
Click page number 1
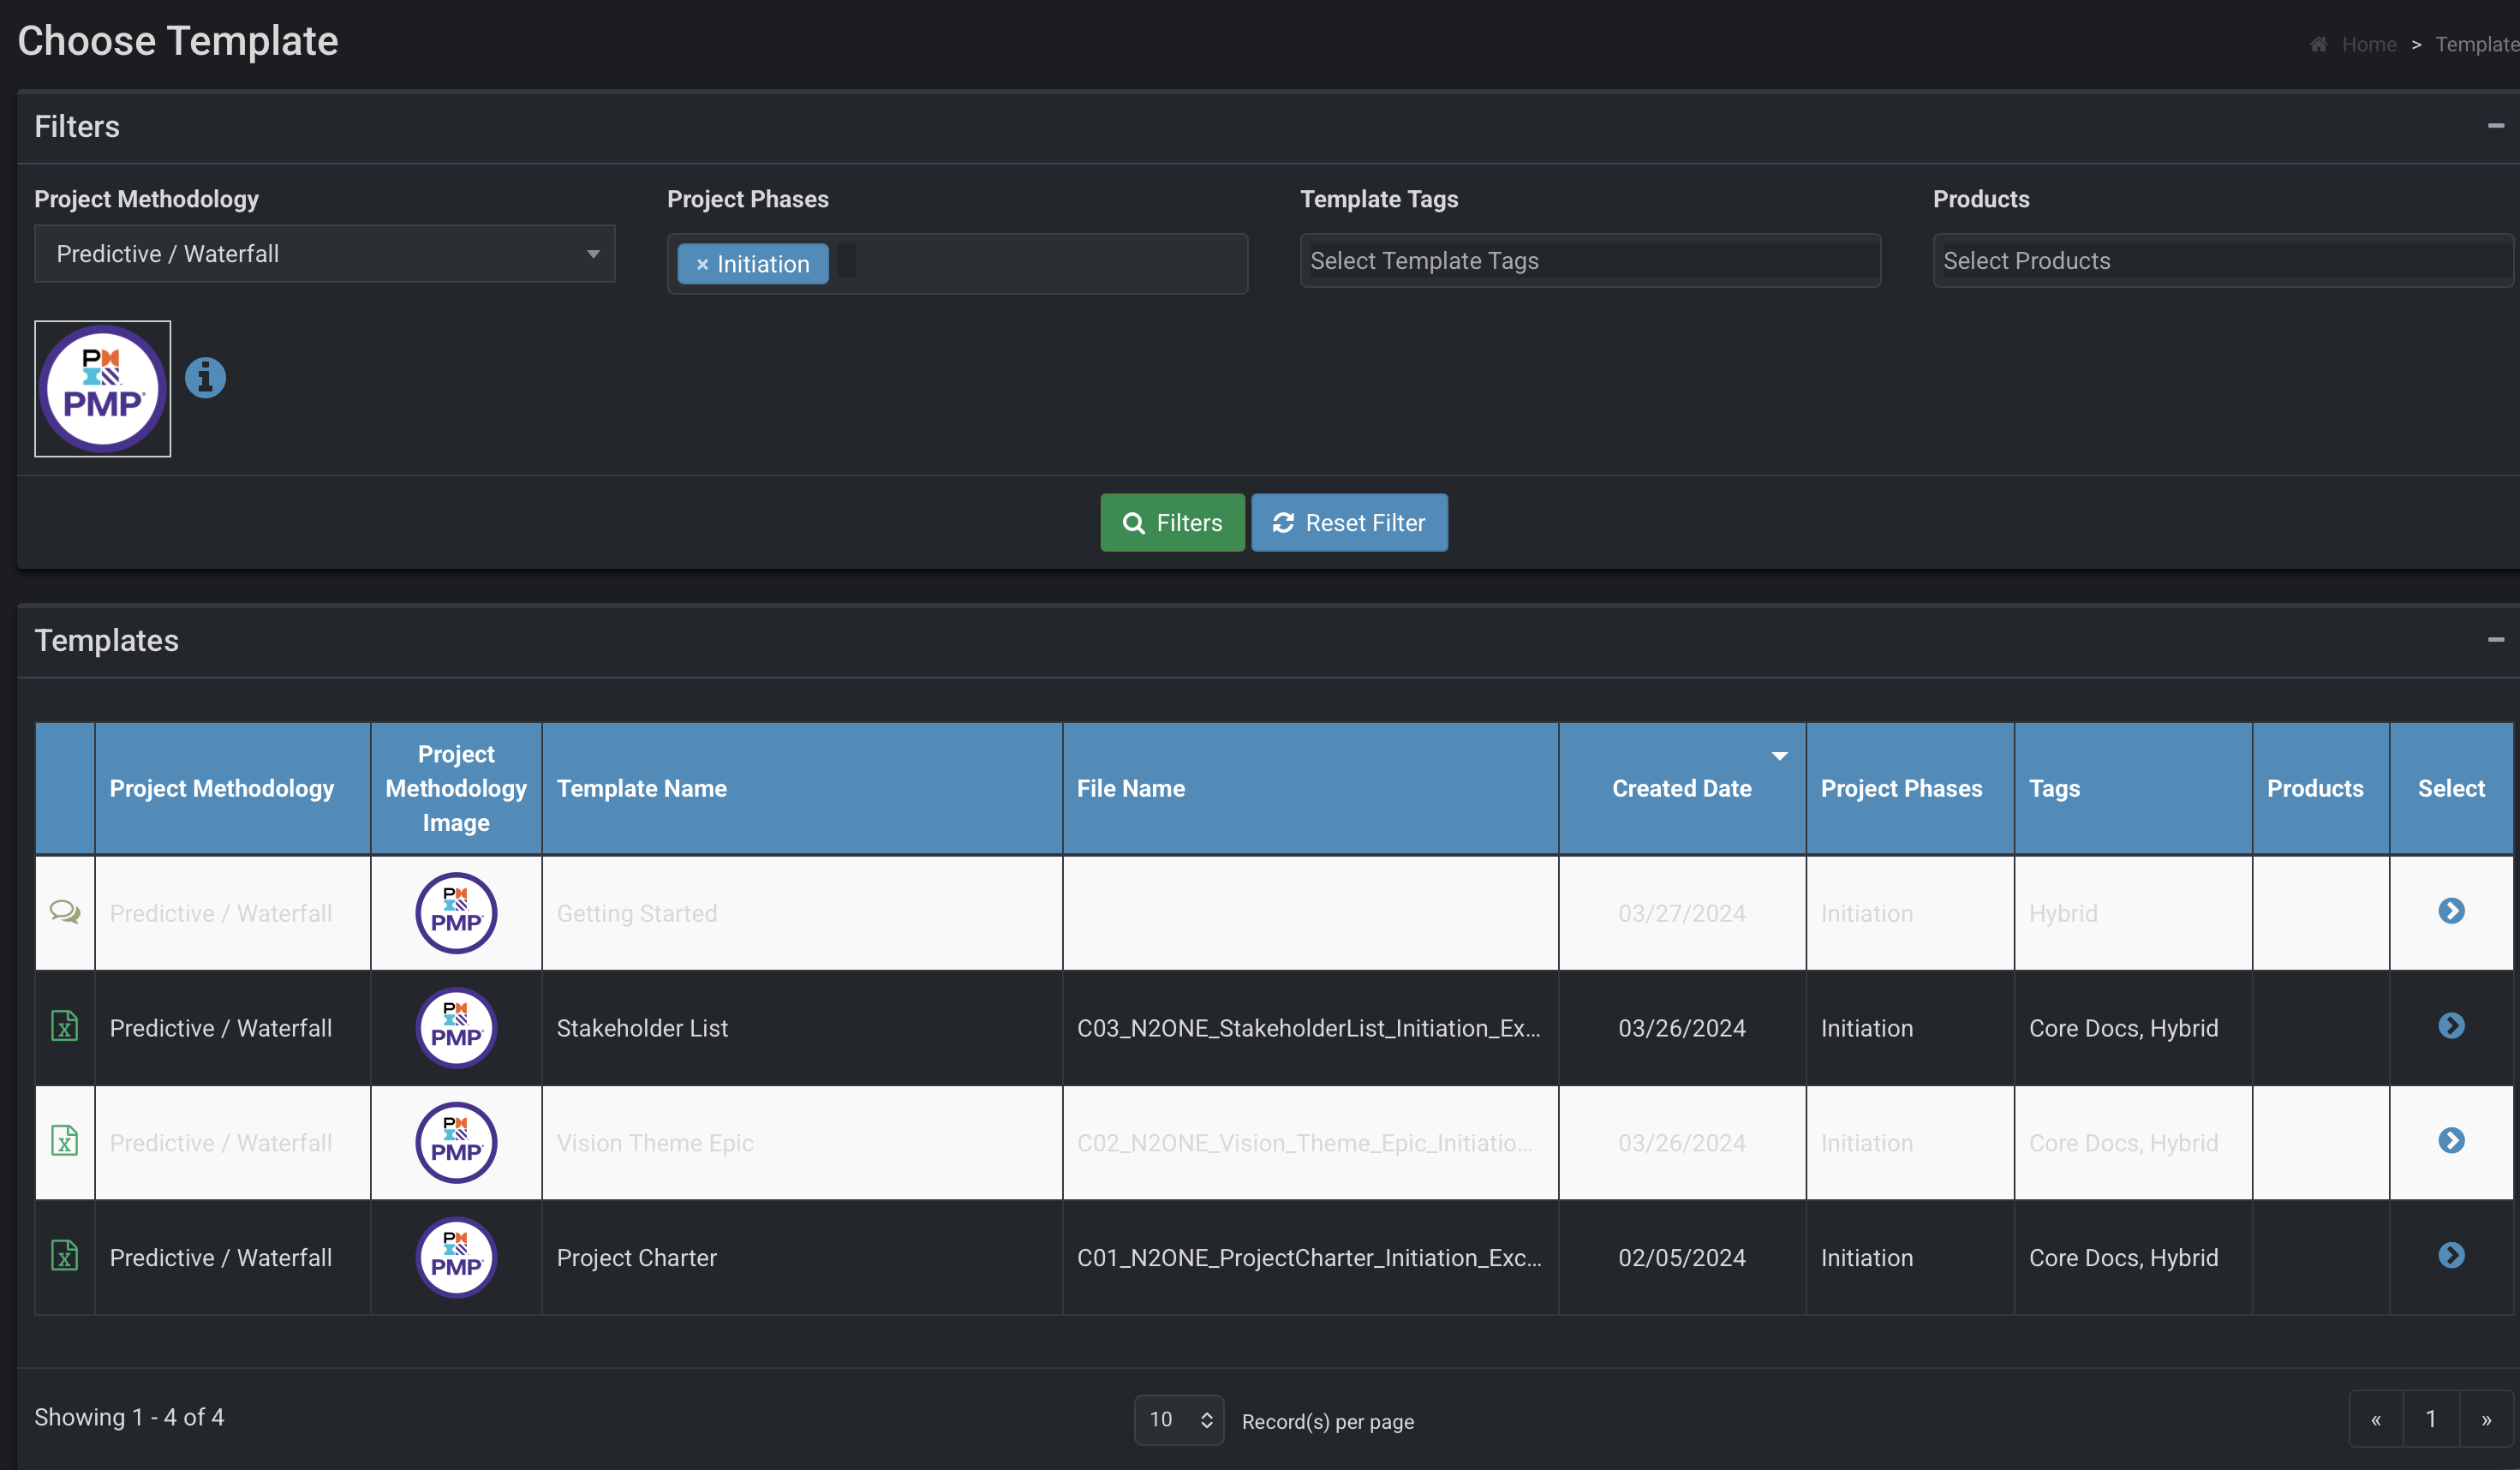click(2431, 1420)
